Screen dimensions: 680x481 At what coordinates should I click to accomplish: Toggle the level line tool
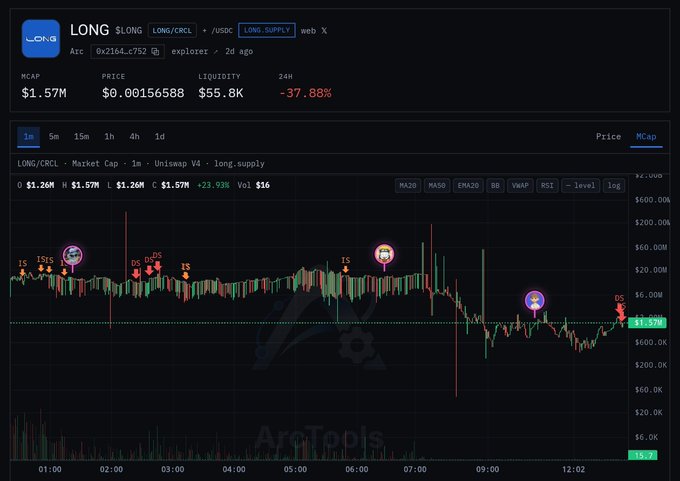(x=581, y=186)
